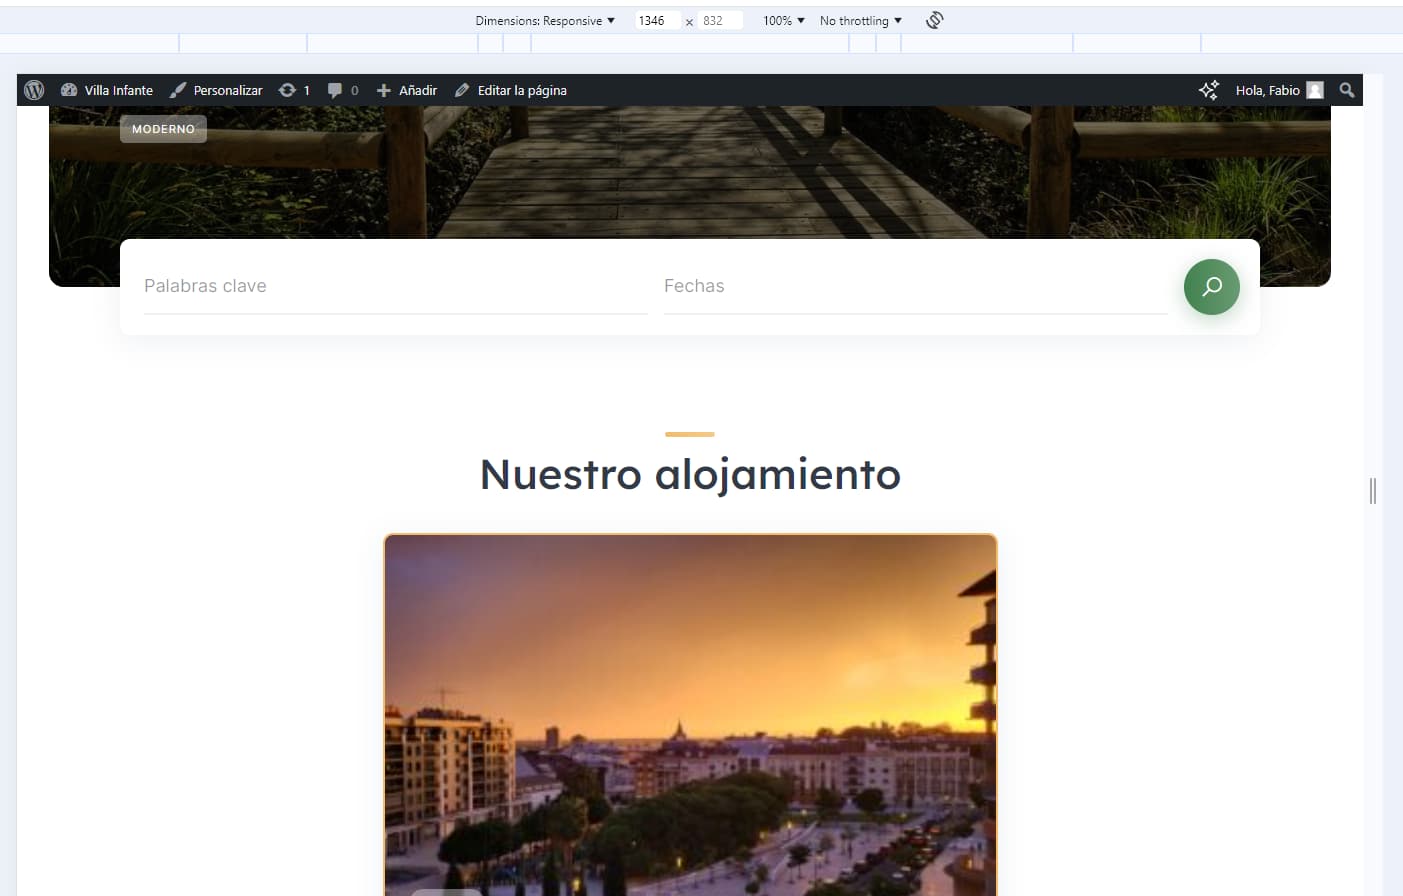
Task: Click the viewport height field
Action: [720, 20]
